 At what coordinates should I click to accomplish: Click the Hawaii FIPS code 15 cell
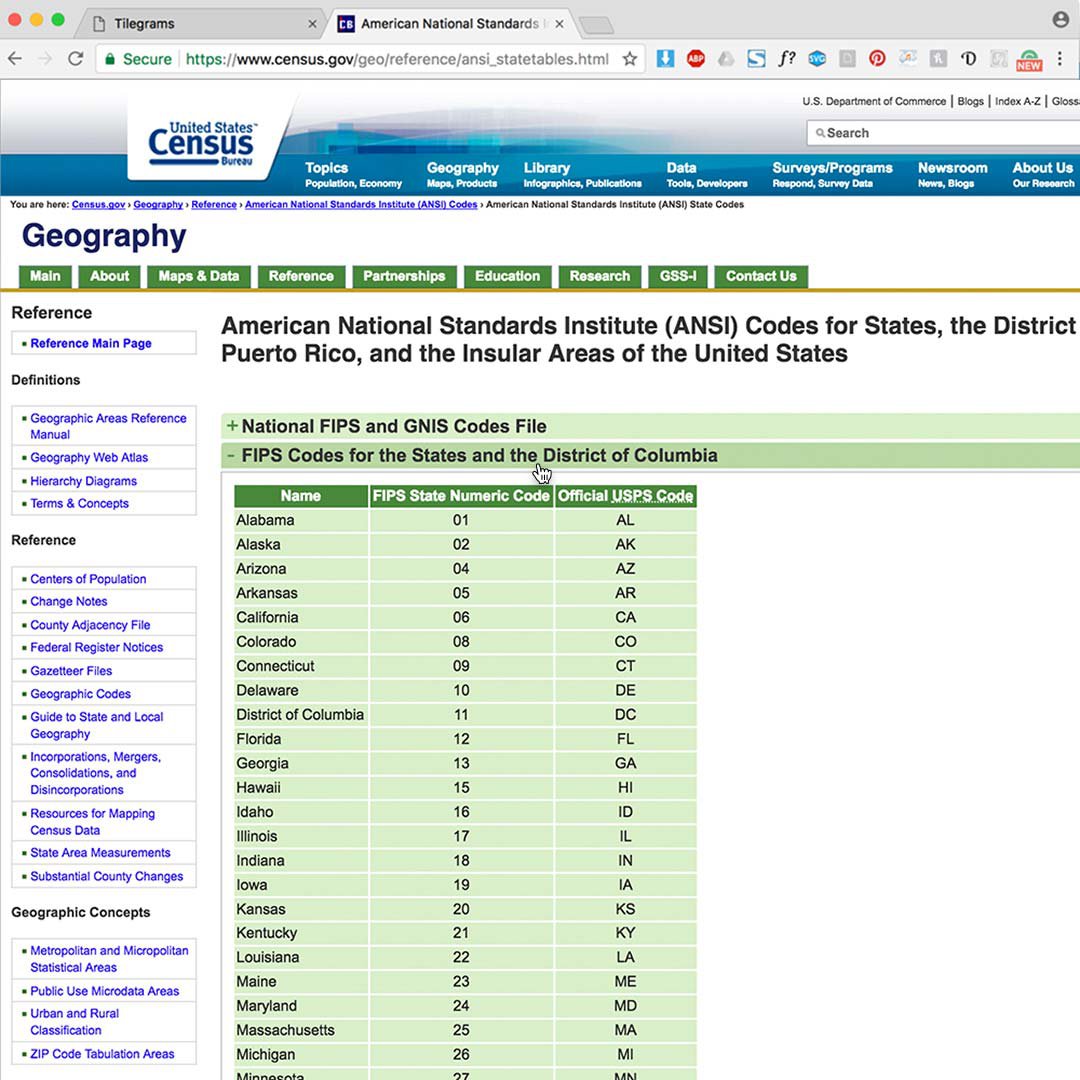(x=461, y=788)
